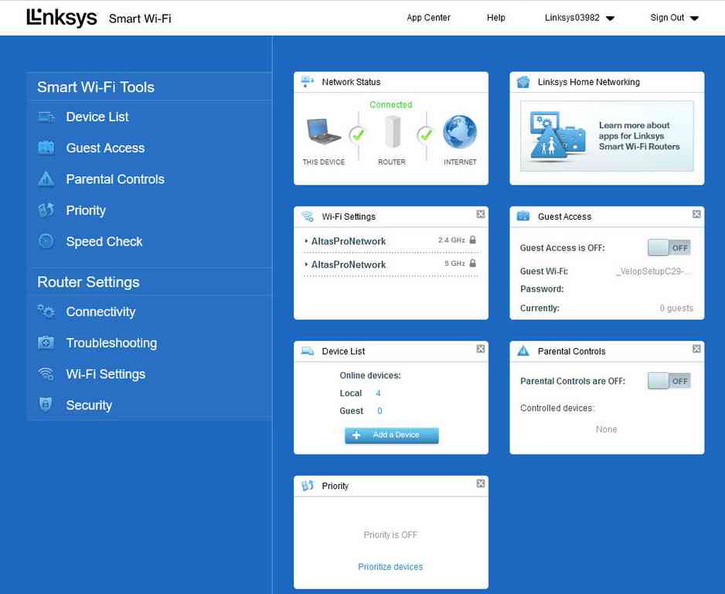This screenshot has height=594, width=725.
Task: Click checkmark between Router and Internet
Action: coord(425,135)
